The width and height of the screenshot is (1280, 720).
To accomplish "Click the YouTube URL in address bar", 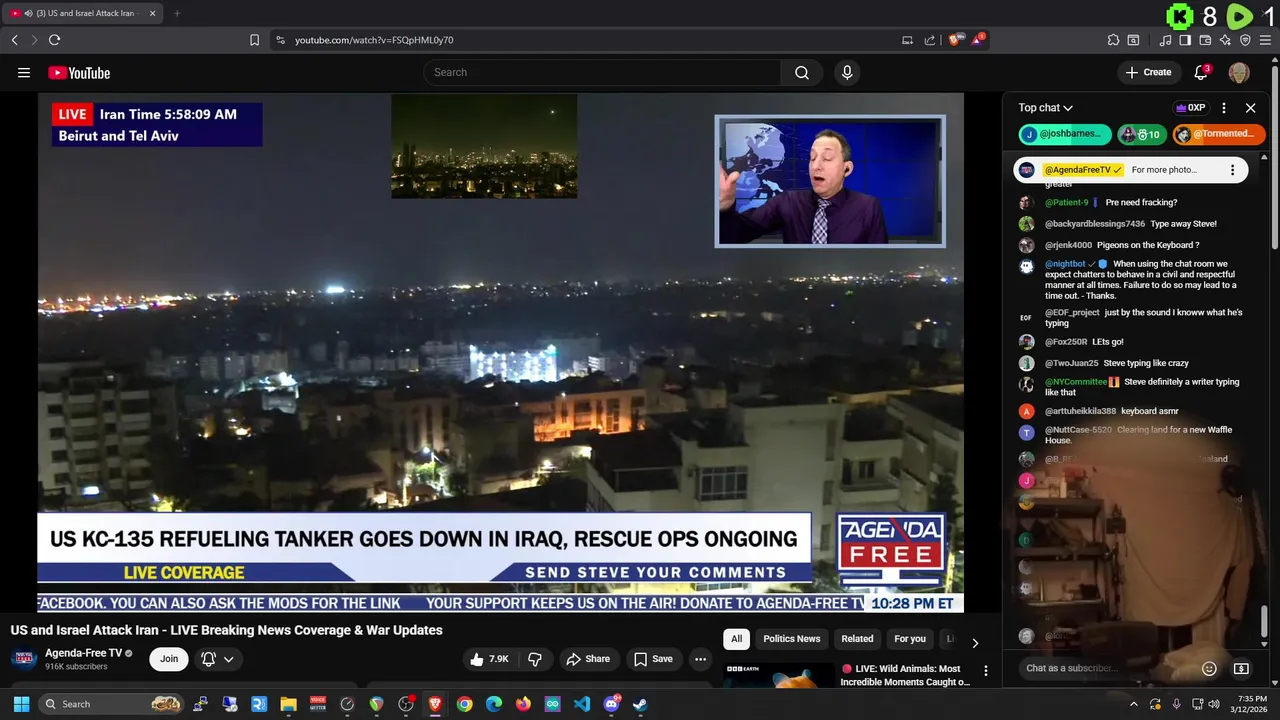I will pos(374,40).
